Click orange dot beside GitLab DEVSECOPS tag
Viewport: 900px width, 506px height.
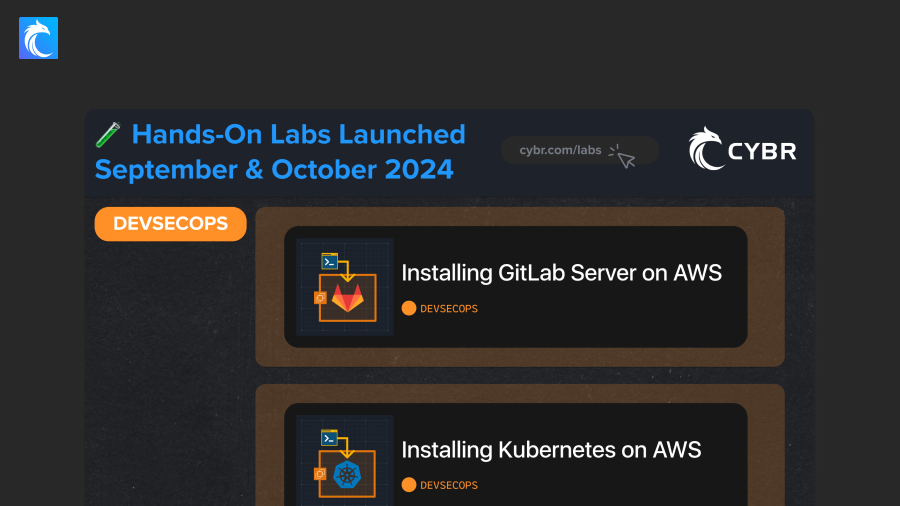409,308
